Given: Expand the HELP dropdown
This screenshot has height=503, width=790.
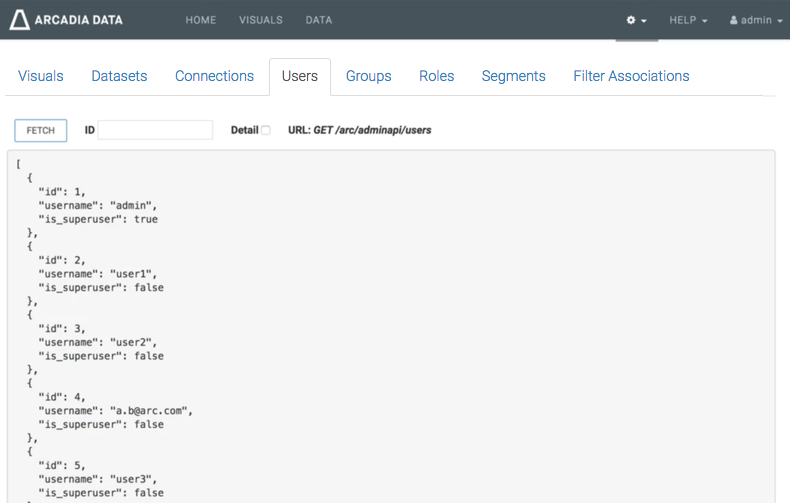Looking at the screenshot, I should coord(688,20).
